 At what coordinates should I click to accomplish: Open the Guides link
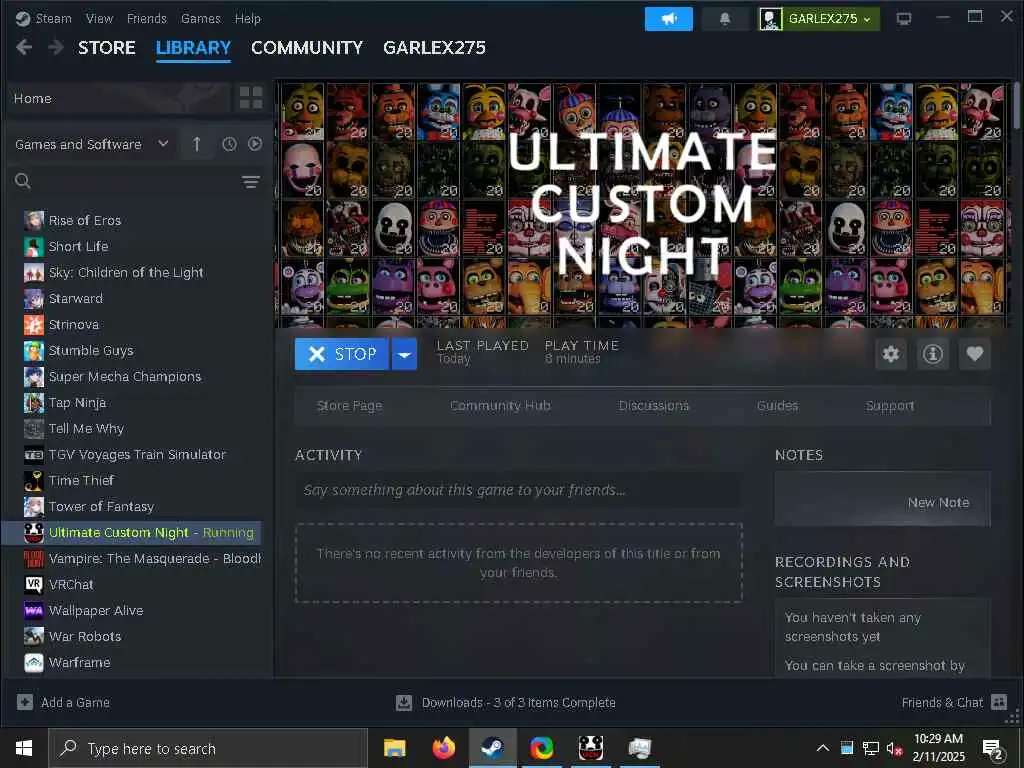(x=777, y=406)
